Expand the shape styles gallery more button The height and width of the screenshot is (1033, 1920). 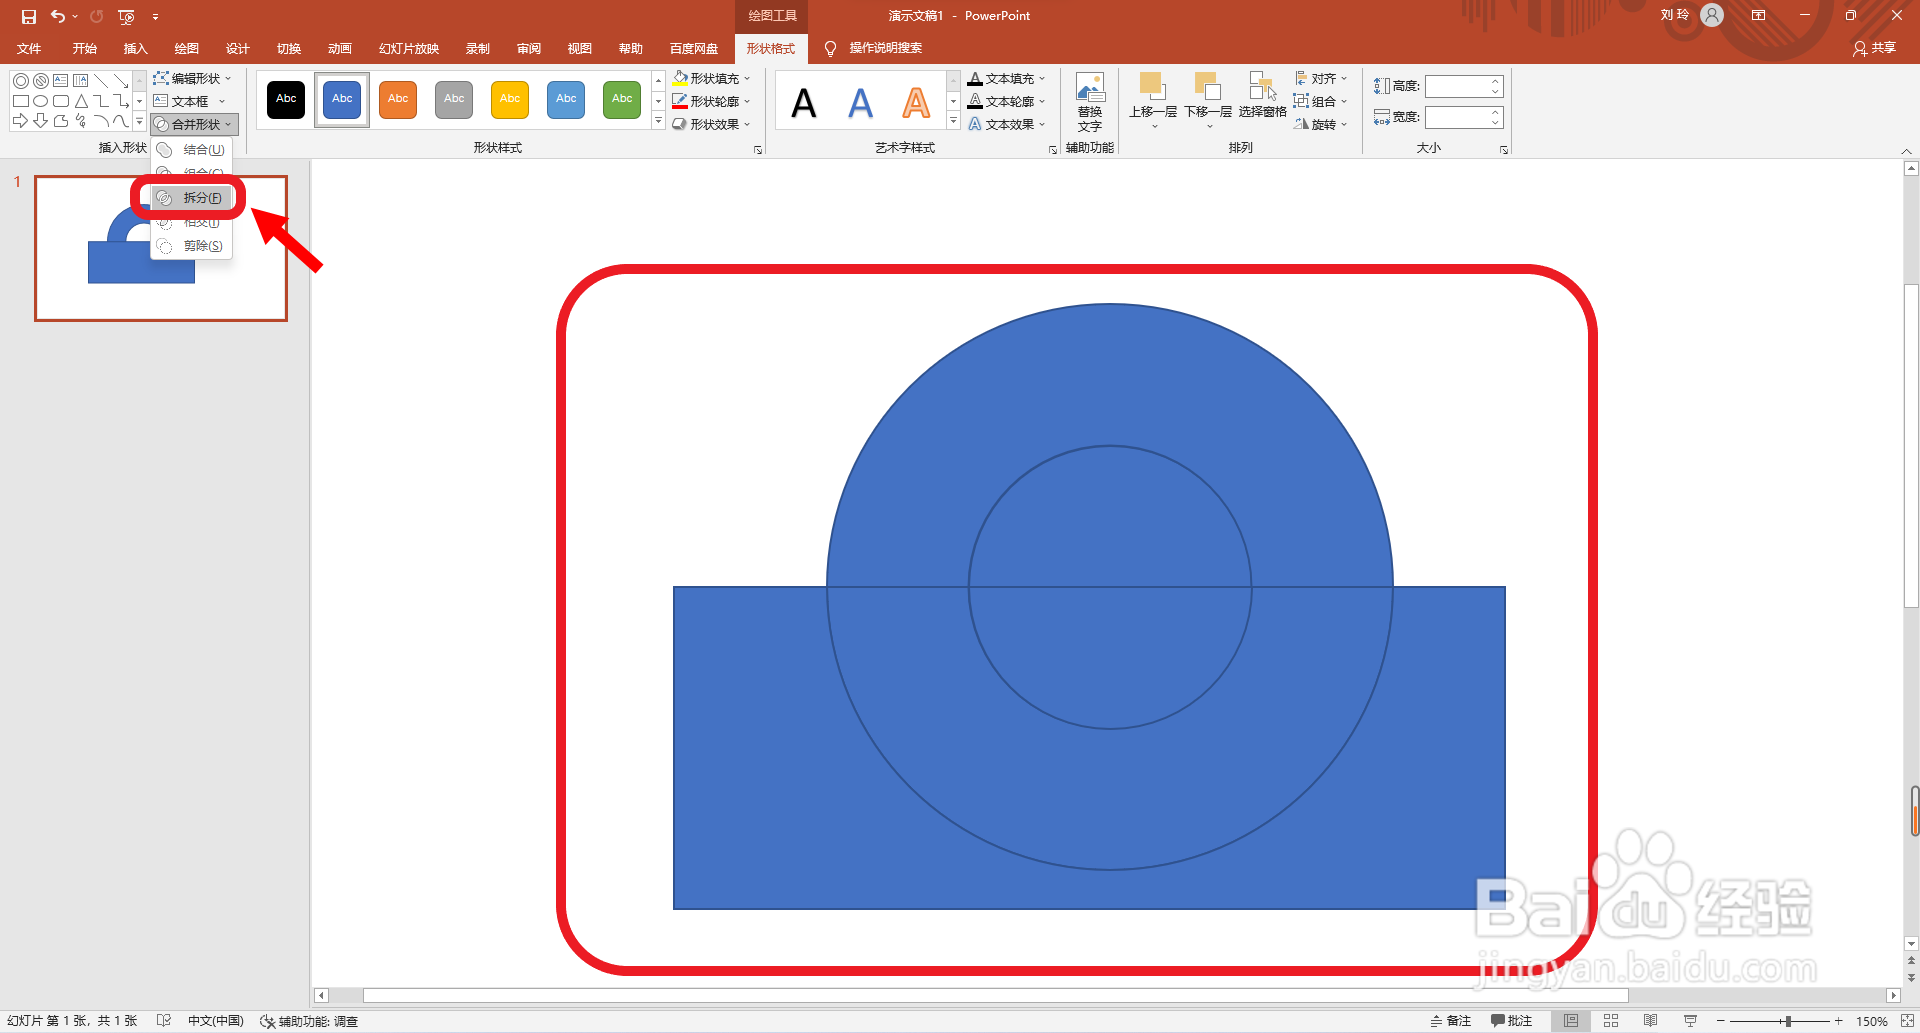point(658,122)
